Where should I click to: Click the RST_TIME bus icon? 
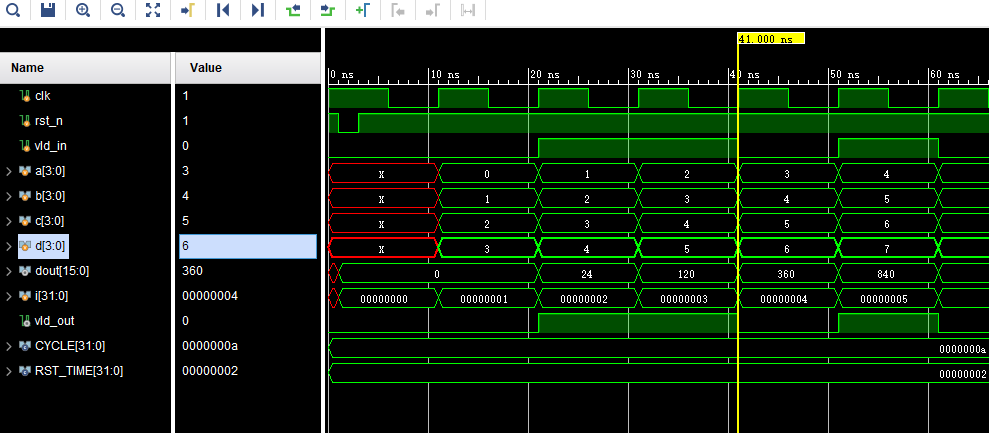tap(25, 371)
